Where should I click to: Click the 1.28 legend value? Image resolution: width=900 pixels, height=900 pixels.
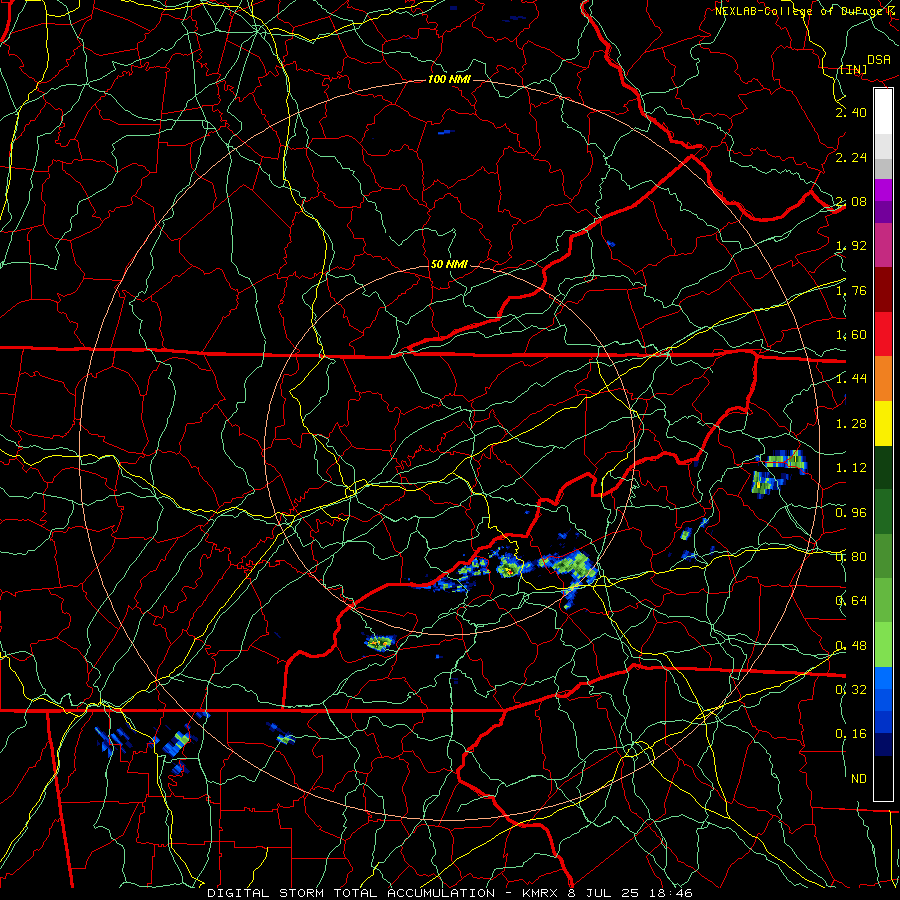[851, 424]
